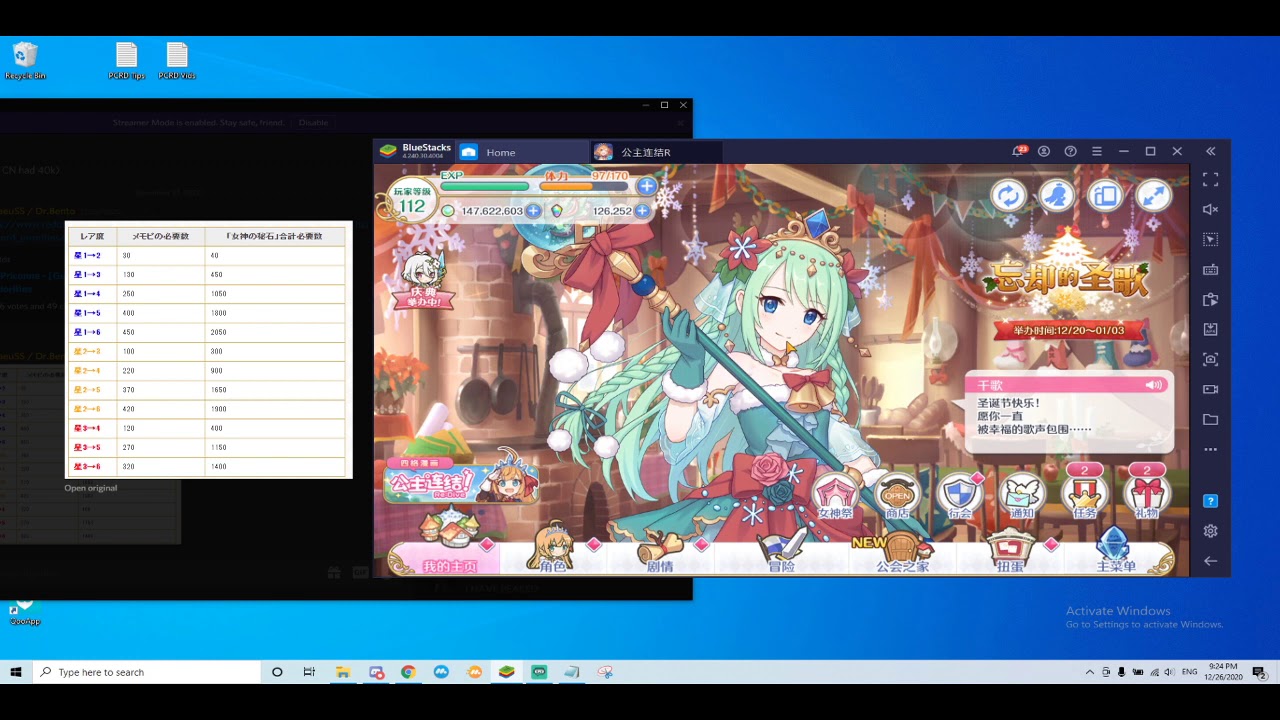Open the embedded star-rank table image
Screen dimensions: 1280x720
(210, 351)
